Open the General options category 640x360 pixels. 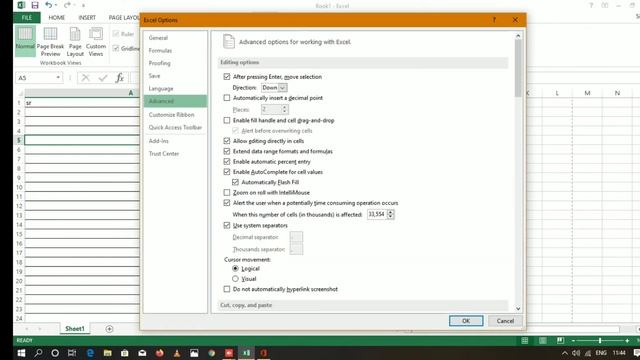click(158, 38)
